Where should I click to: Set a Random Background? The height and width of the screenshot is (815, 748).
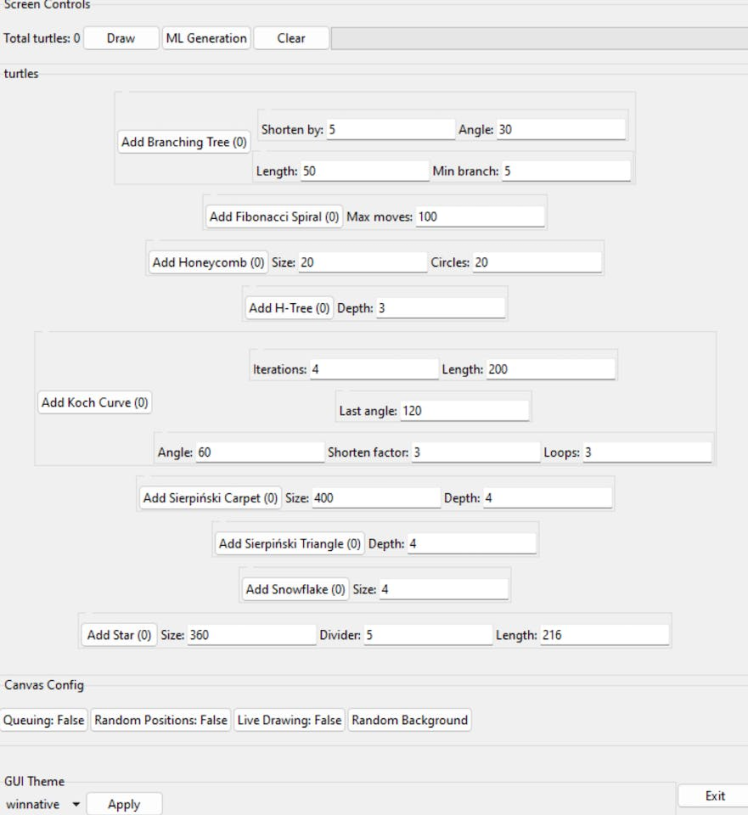[x=410, y=721]
